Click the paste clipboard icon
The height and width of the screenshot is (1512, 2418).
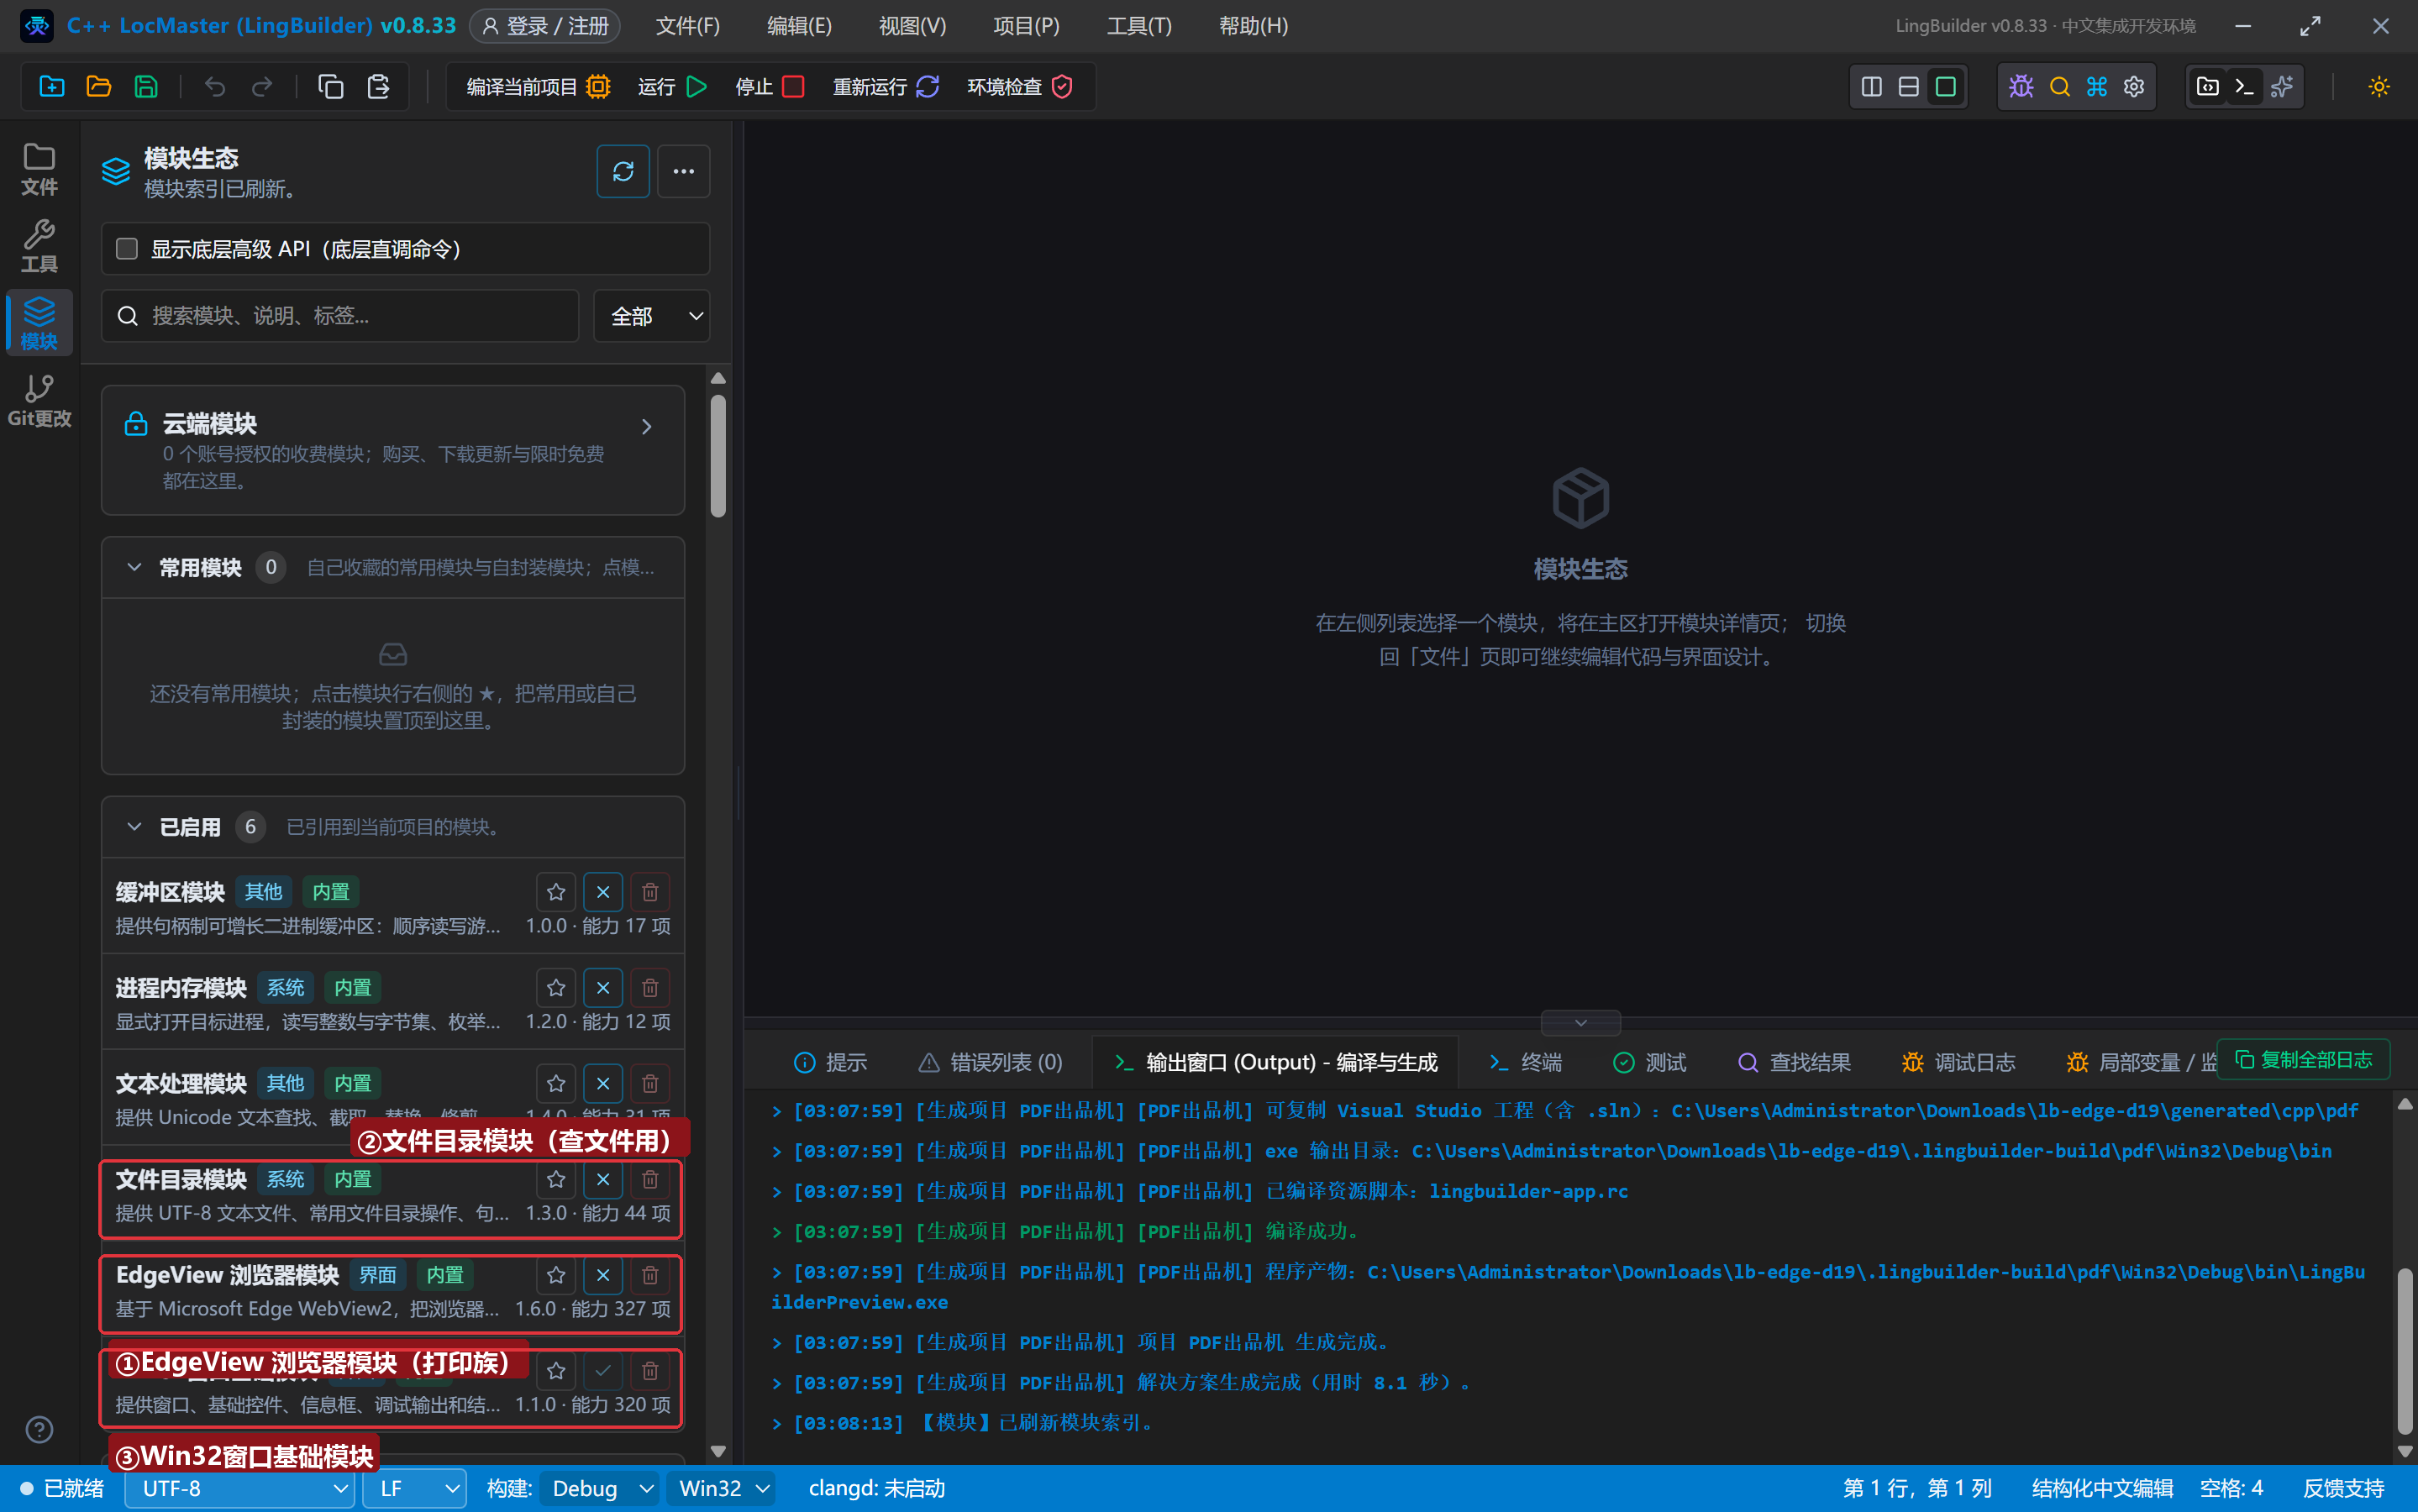(x=378, y=87)
